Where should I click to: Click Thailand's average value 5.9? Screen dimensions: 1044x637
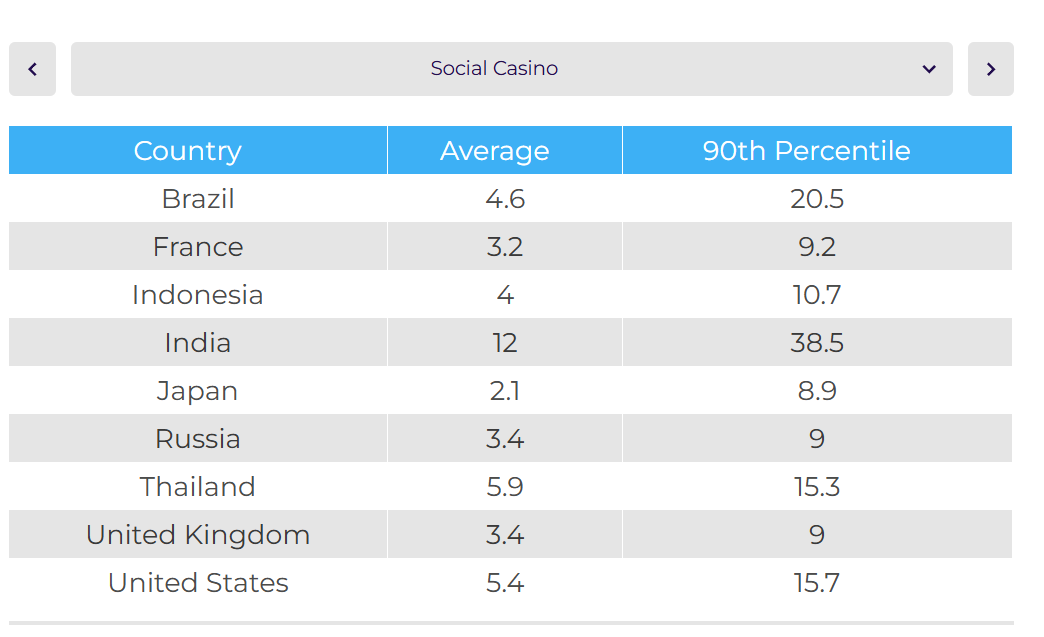click(x=505, y=487)
